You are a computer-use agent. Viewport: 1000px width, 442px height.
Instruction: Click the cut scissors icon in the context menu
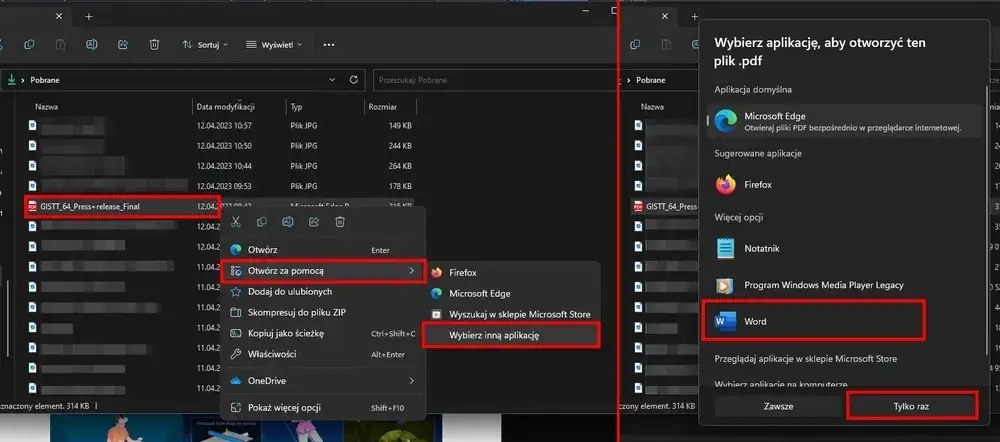236,221
